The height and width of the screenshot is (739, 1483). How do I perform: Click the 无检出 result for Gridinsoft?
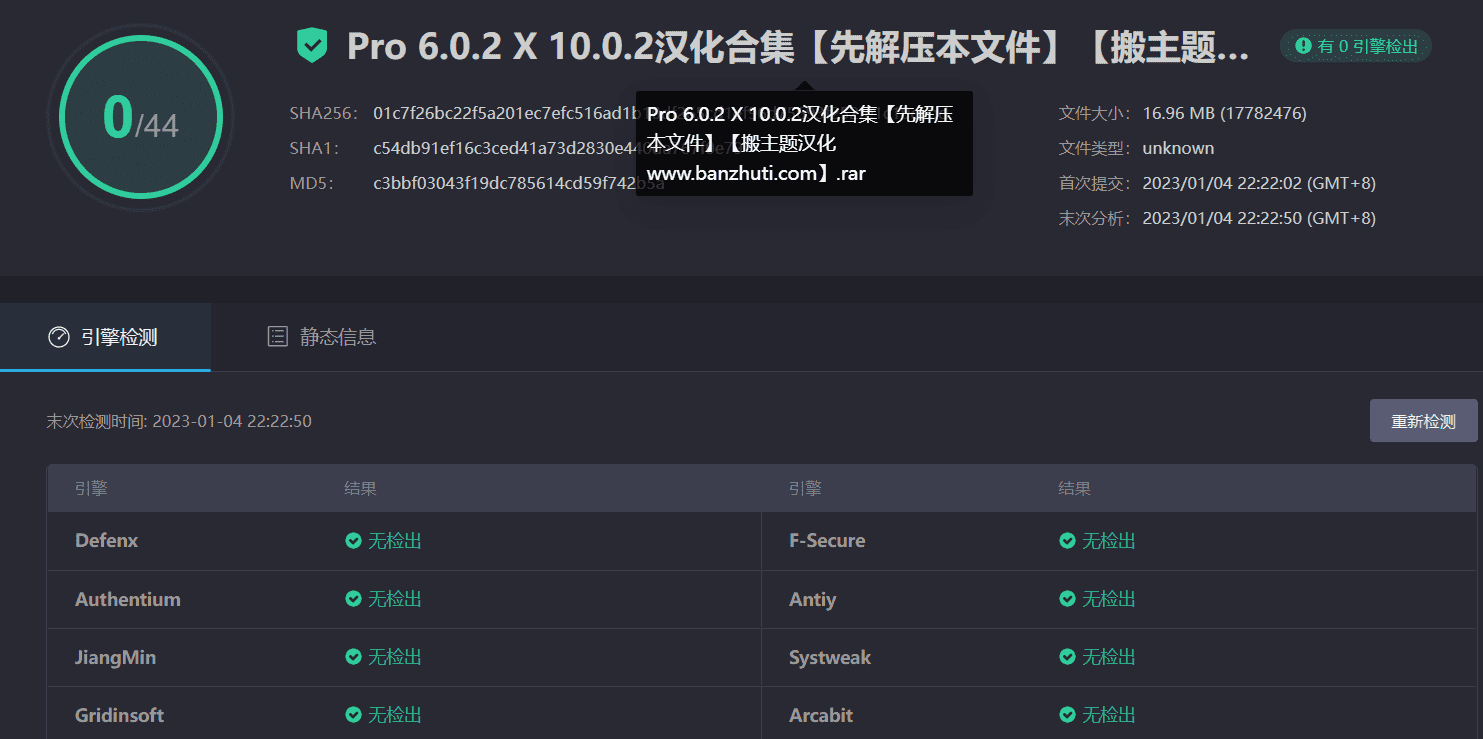(x=395, y=715)
